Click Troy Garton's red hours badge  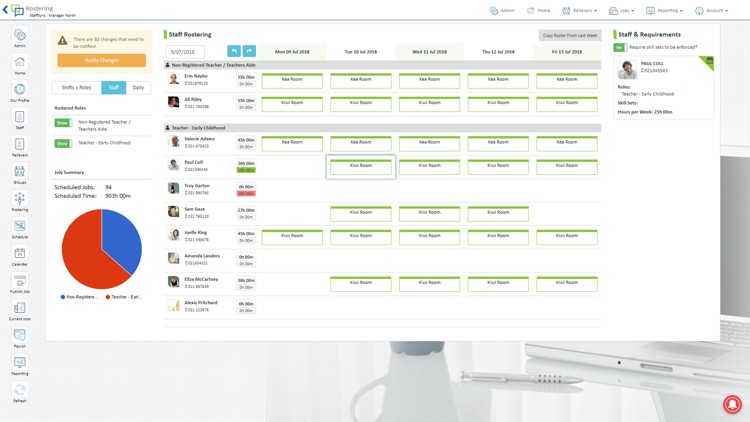[x=246, y=194]
